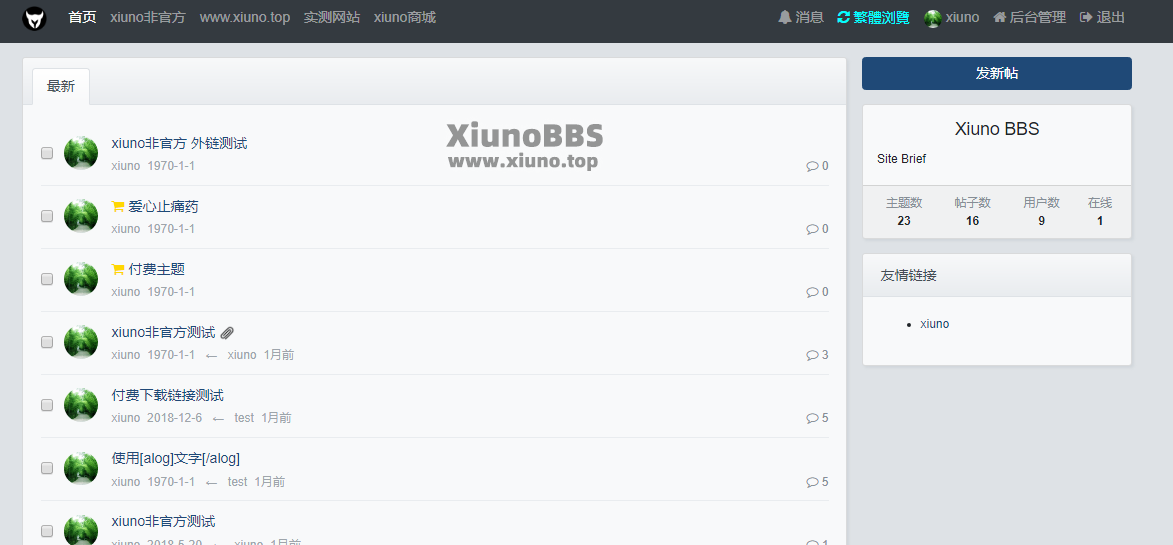This screenshot has width=1173, height=545.
Task: Click date 2018-12-6 on 付费下载链接测试
Action: 174,418
